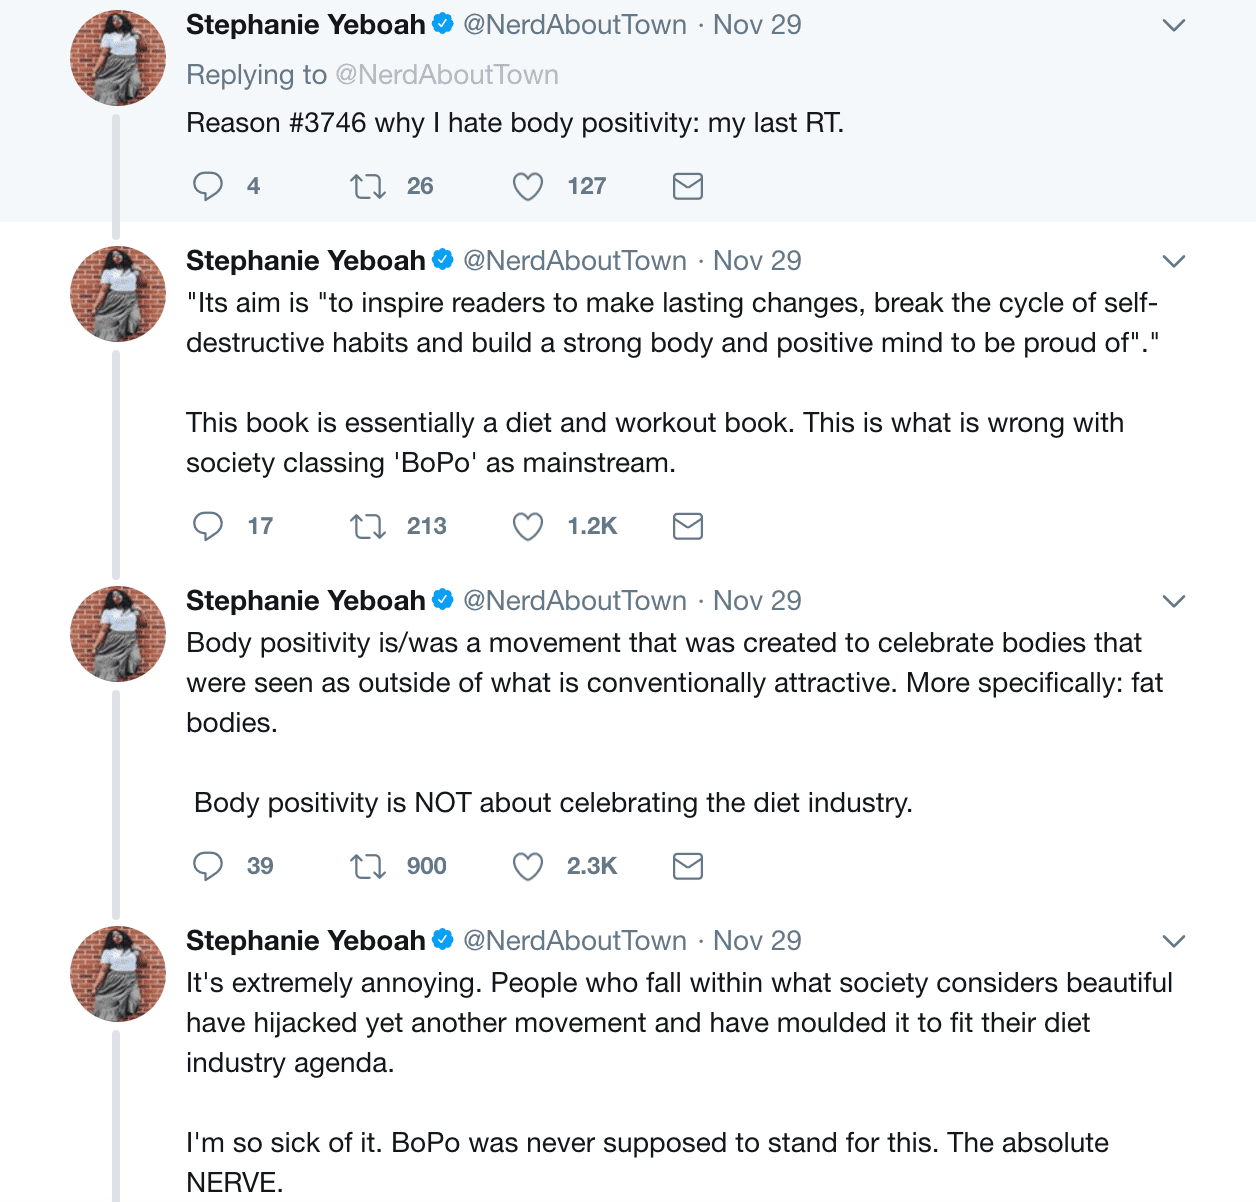Reply to the tweet with 39 replies
1256x1202 pixels.
pos(208,866)
